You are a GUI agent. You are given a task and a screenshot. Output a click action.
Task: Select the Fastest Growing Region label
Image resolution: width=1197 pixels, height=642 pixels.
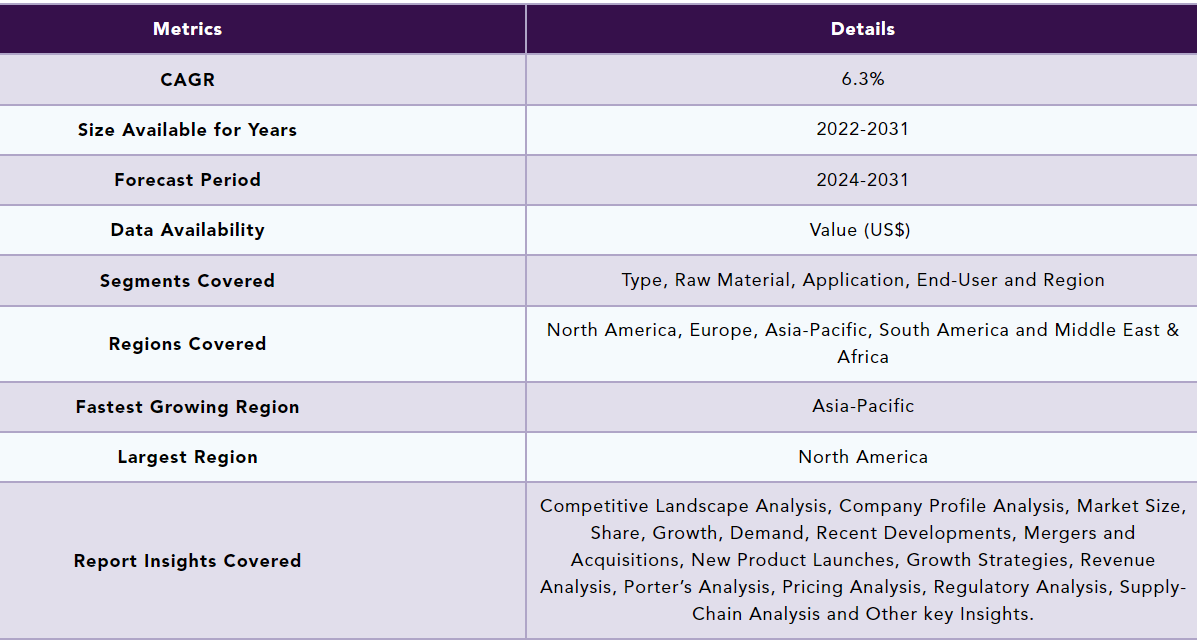point(187,407)
